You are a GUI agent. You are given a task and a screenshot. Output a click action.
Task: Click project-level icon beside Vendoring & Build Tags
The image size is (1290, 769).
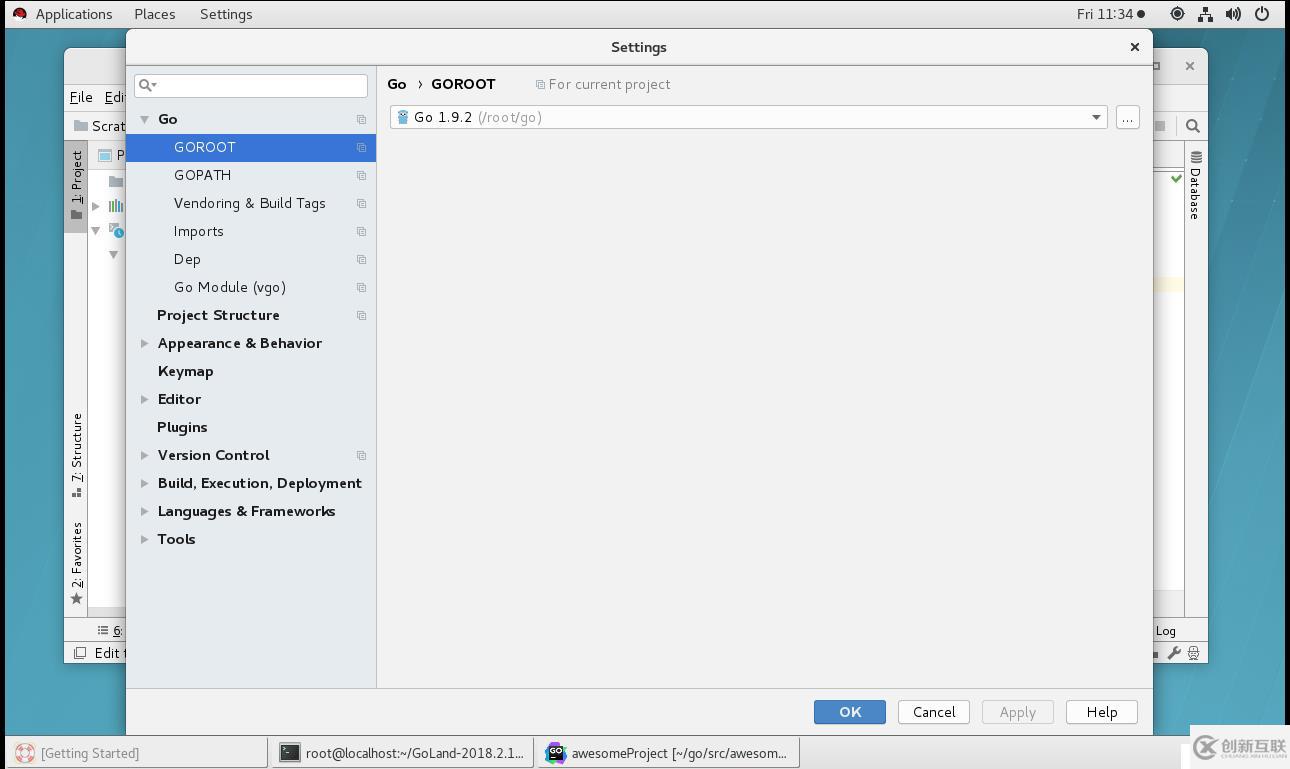[x=361, y=203]
